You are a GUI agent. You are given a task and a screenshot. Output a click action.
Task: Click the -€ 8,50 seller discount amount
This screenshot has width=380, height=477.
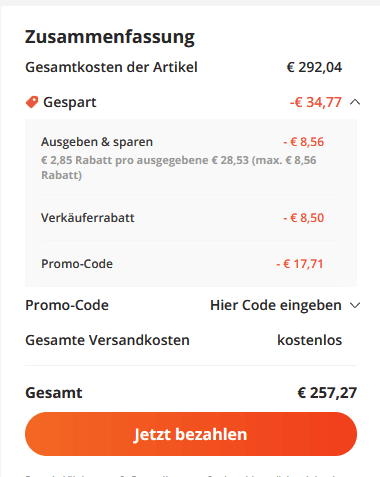coord(303,218)
